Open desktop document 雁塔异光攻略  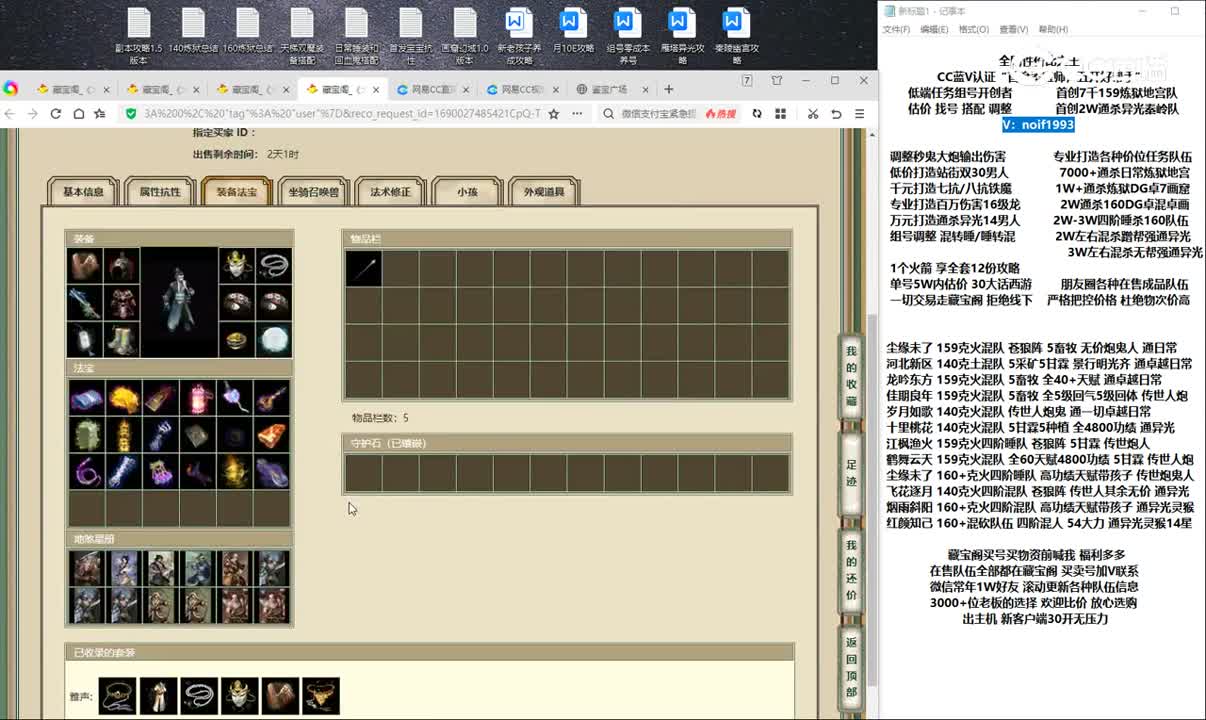682,36
